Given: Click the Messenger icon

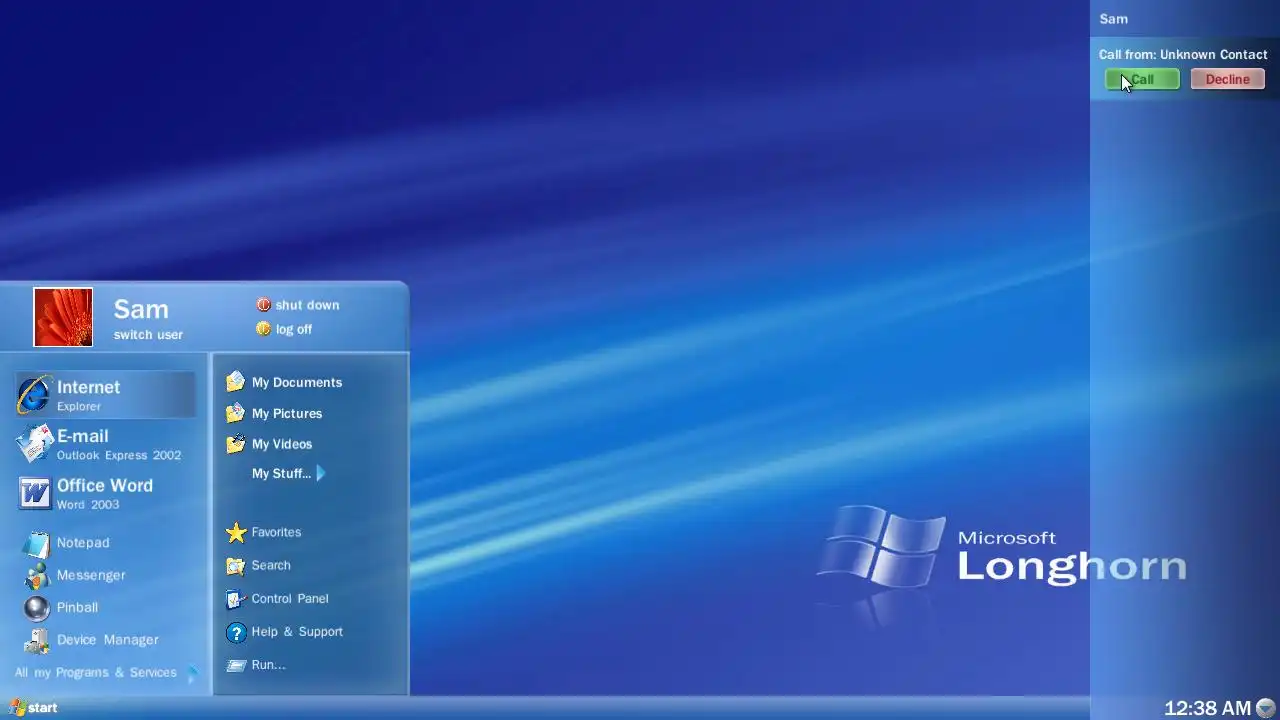Looking at the screenshot, I should pos(37,575).
